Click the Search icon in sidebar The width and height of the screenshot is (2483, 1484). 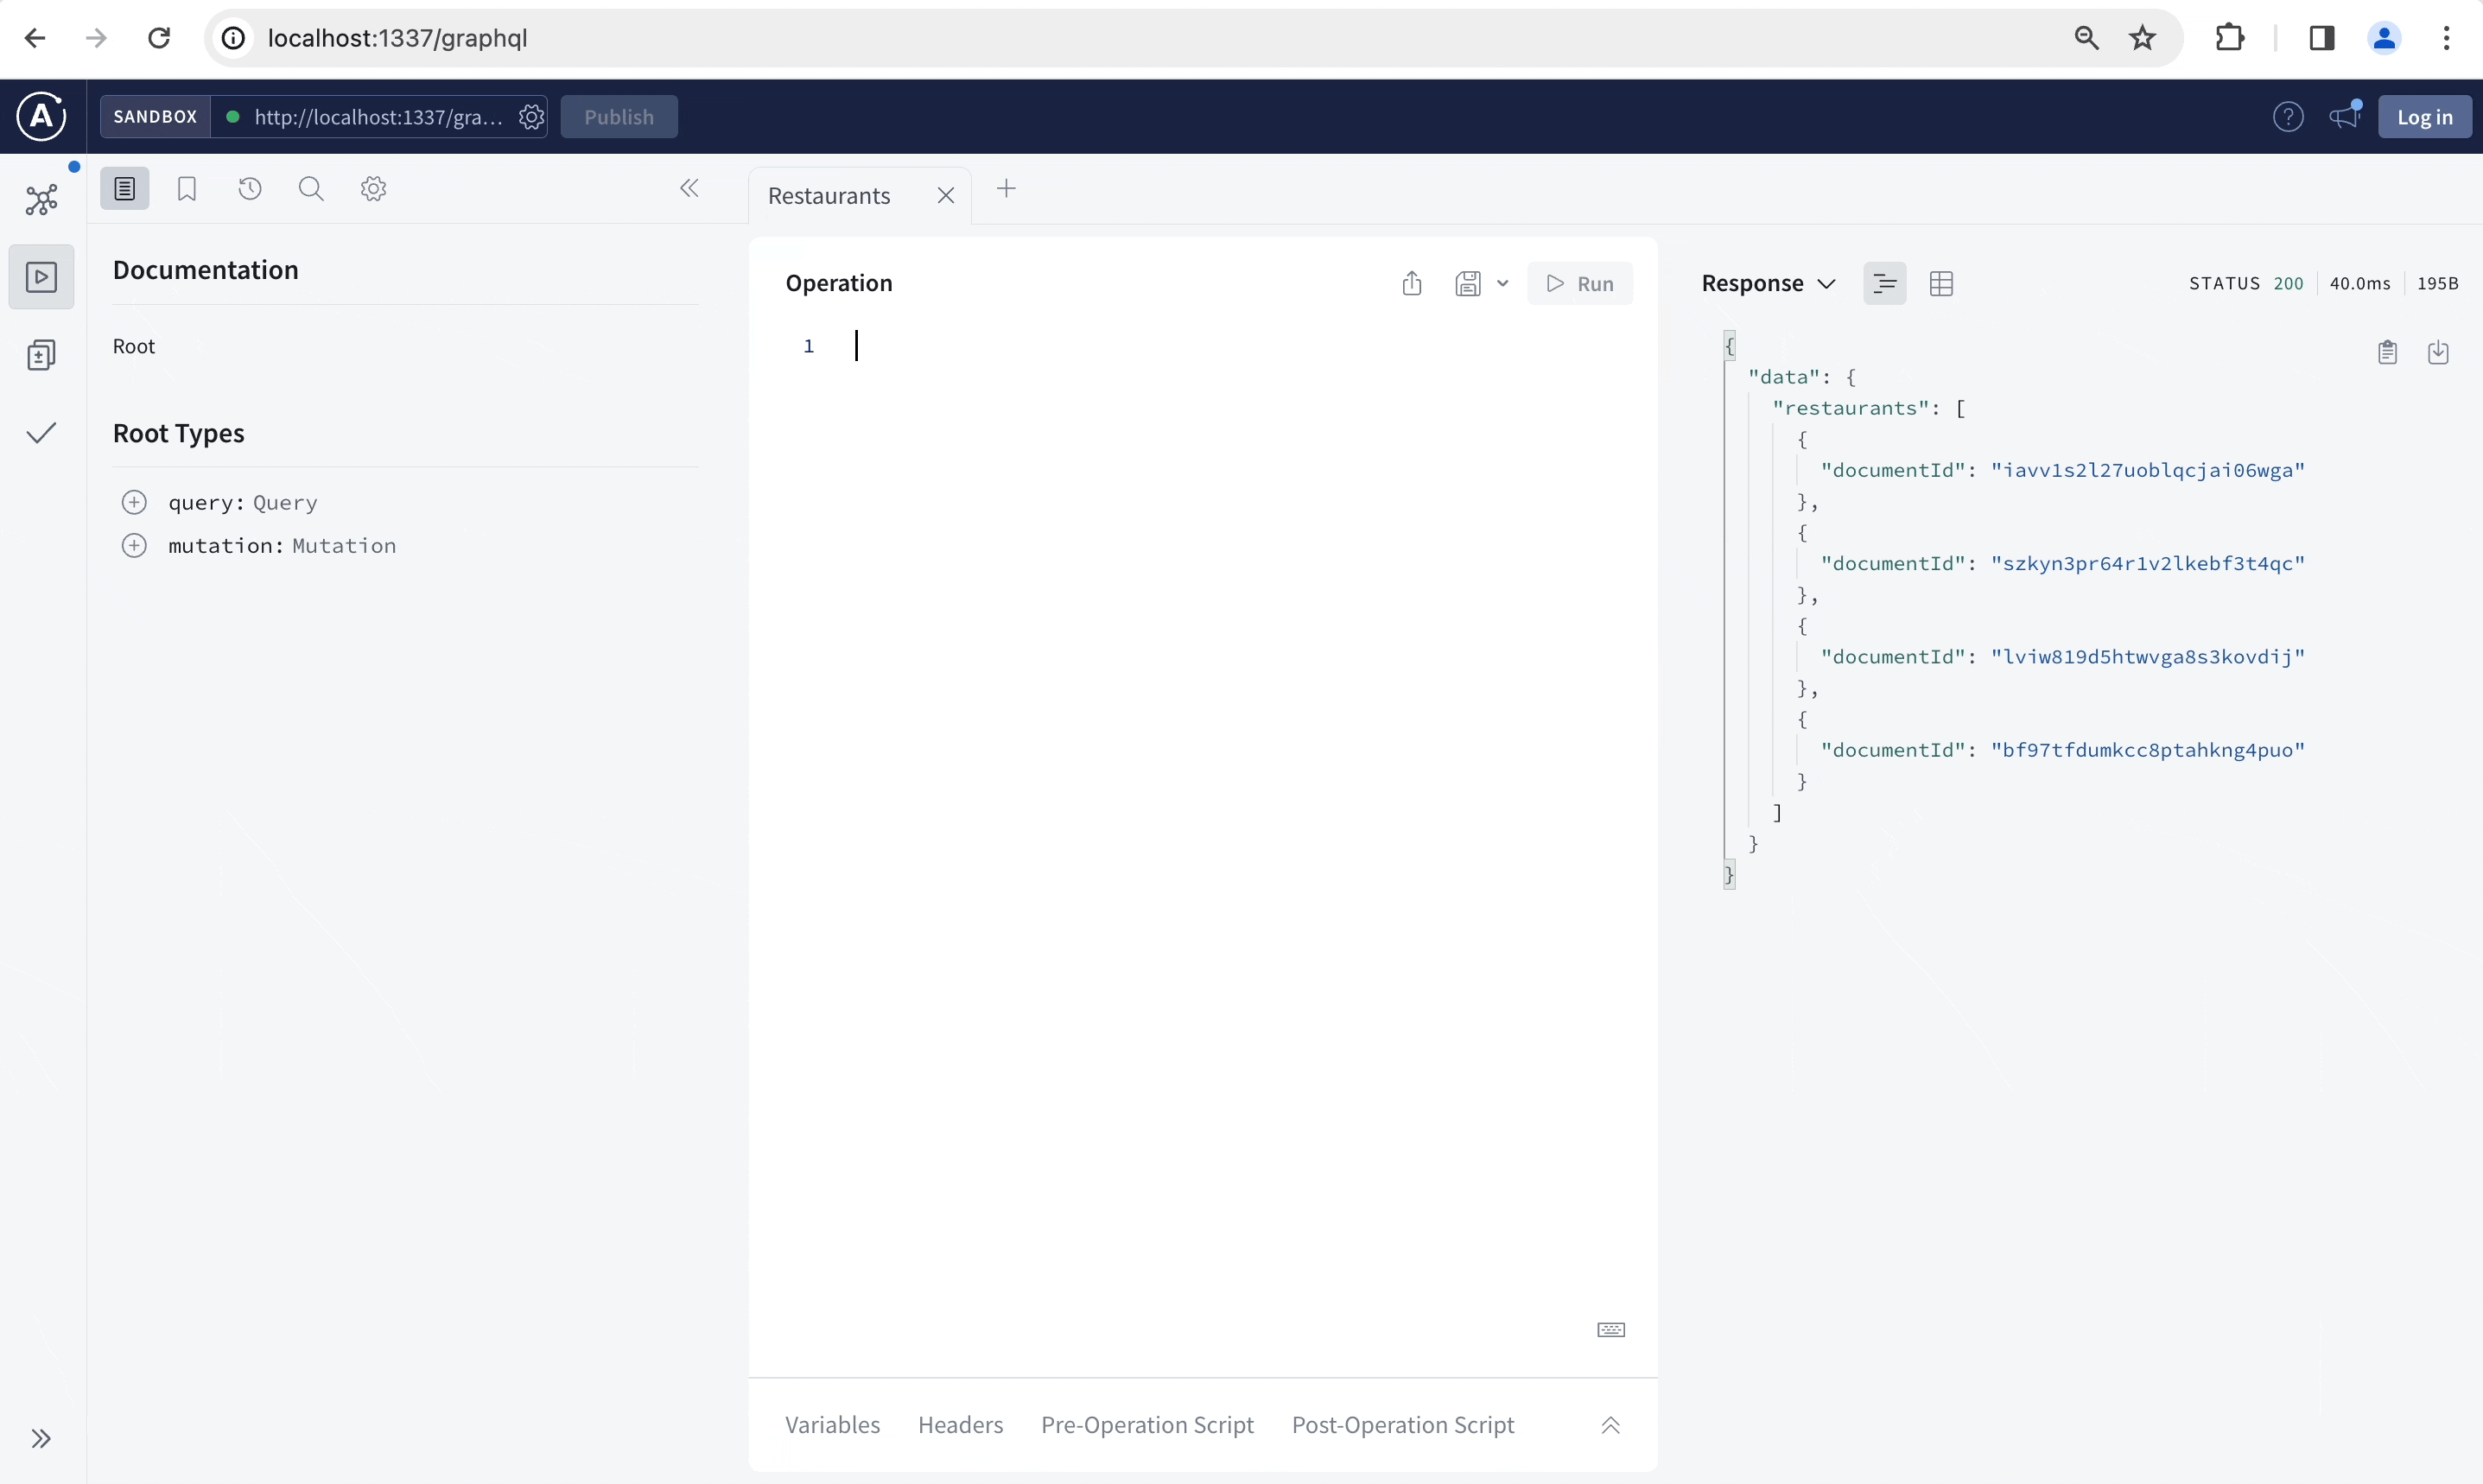click(x=311, y=189)
